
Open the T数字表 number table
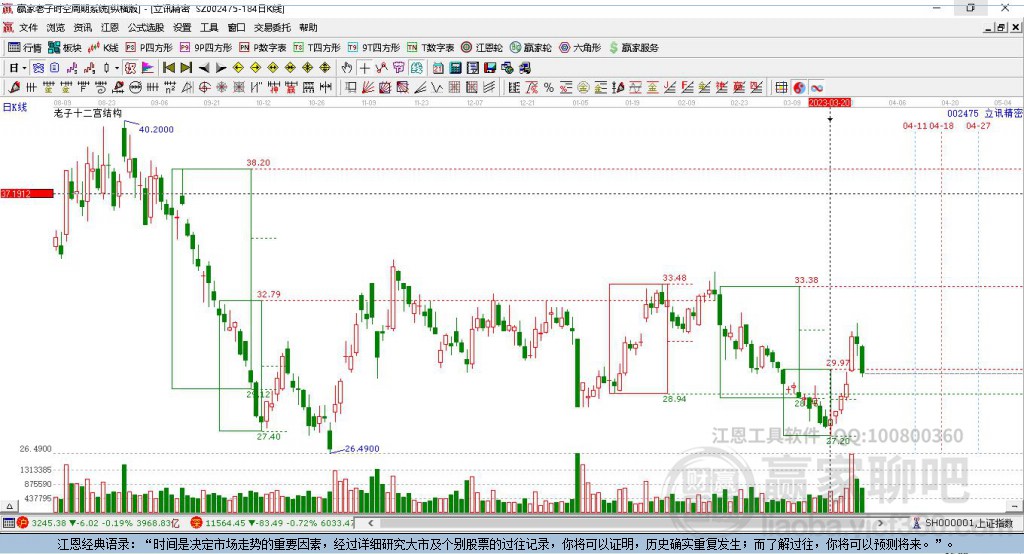(x=430, y=48)
